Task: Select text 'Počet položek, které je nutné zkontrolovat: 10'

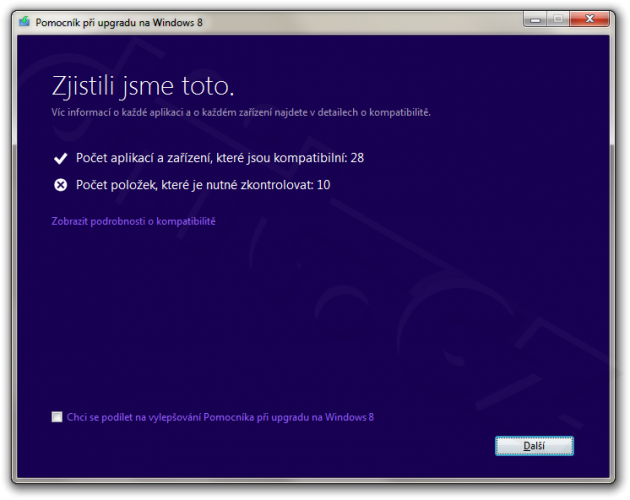Action: (203, 185)
